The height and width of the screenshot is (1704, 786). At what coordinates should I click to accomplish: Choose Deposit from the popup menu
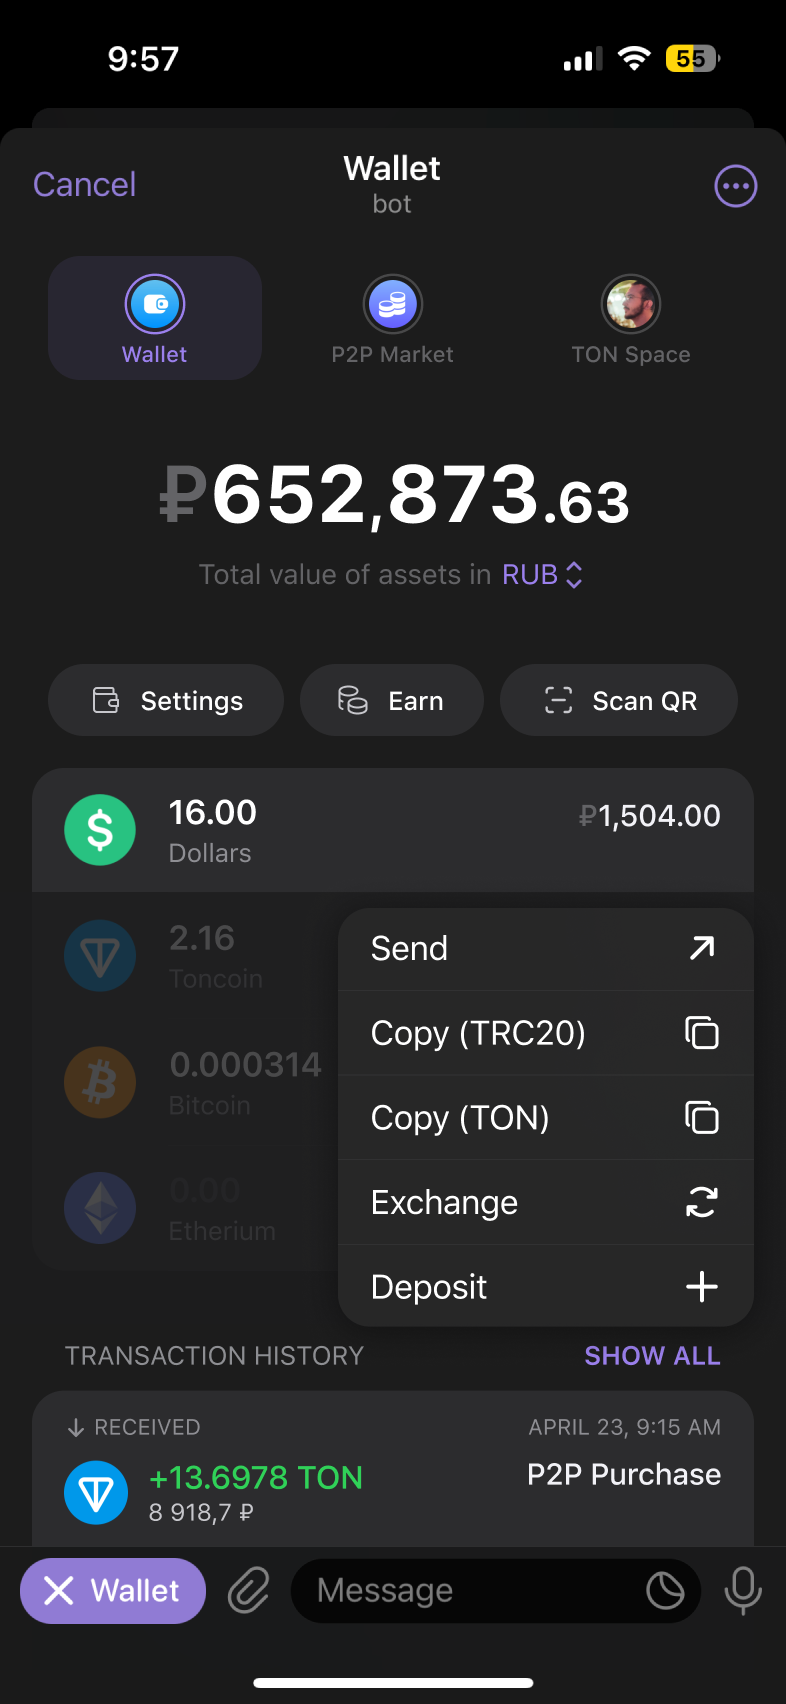tap(545, 1286)
